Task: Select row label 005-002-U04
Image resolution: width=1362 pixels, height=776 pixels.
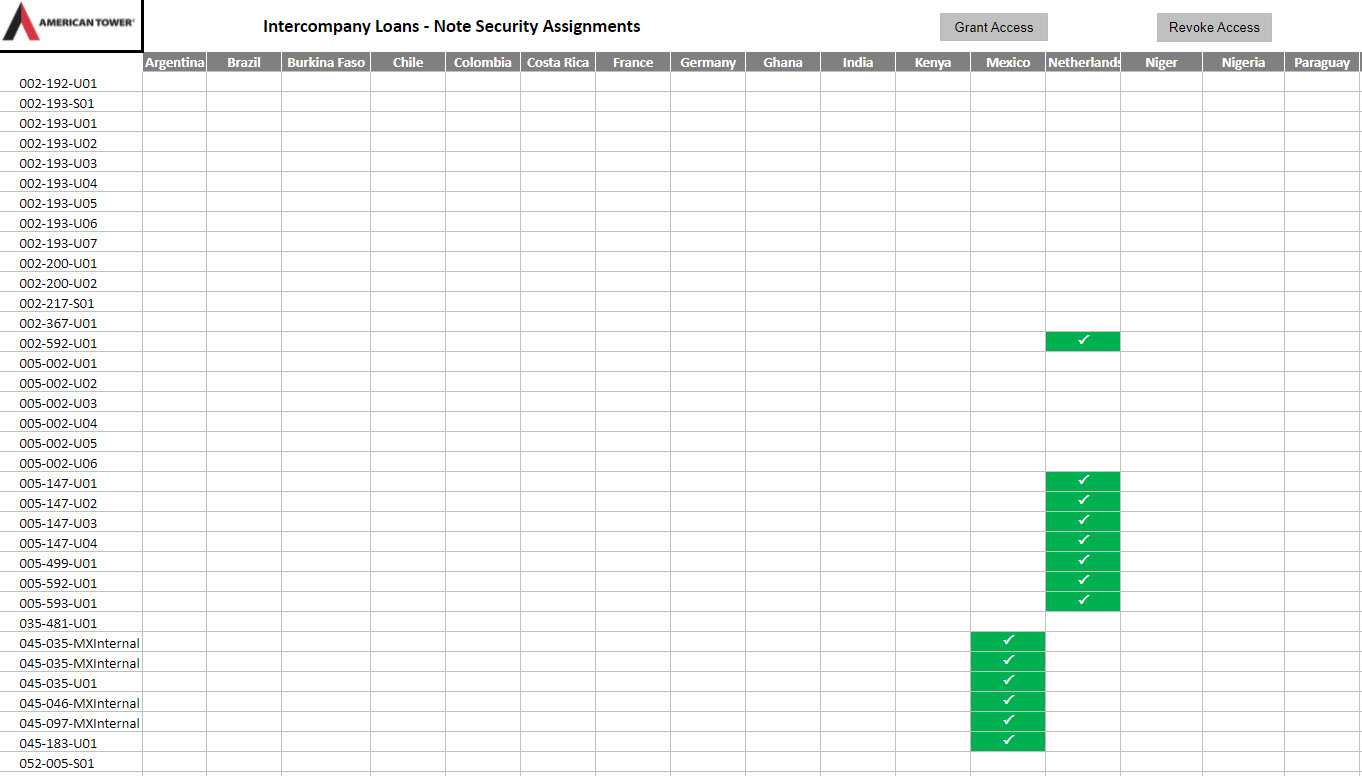Action: click(x=58, y=423)
